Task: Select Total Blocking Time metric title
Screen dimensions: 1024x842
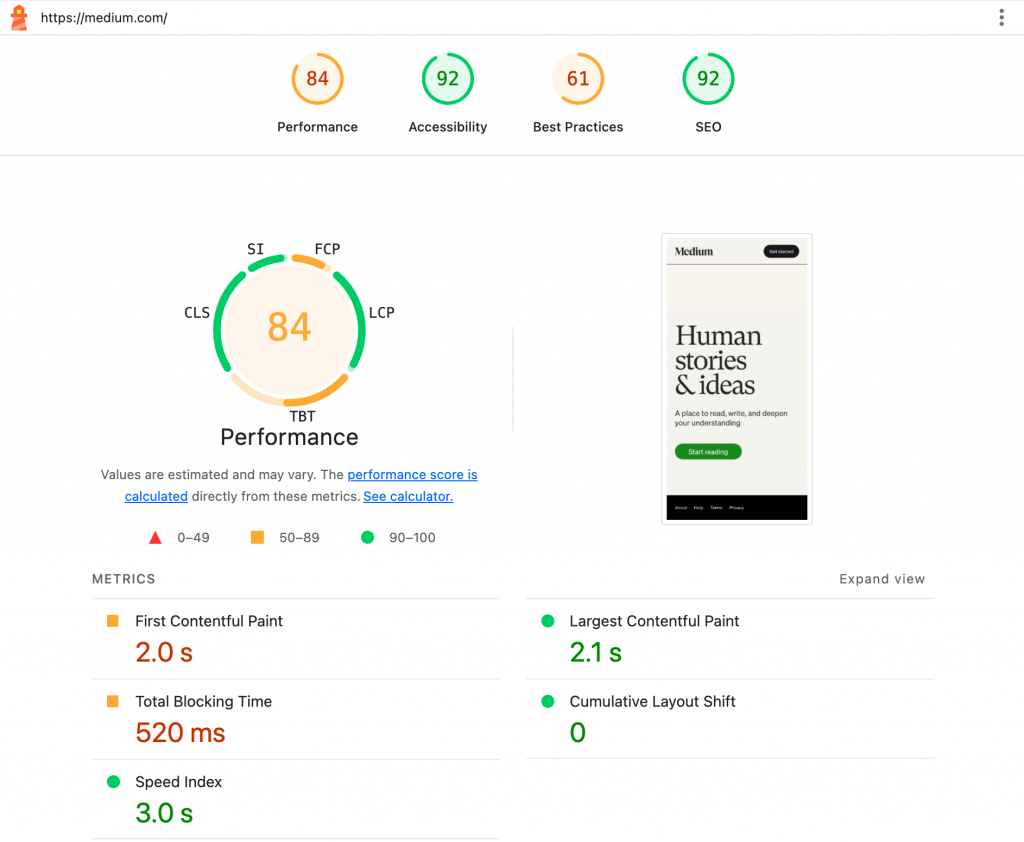Action: (204, 702)
